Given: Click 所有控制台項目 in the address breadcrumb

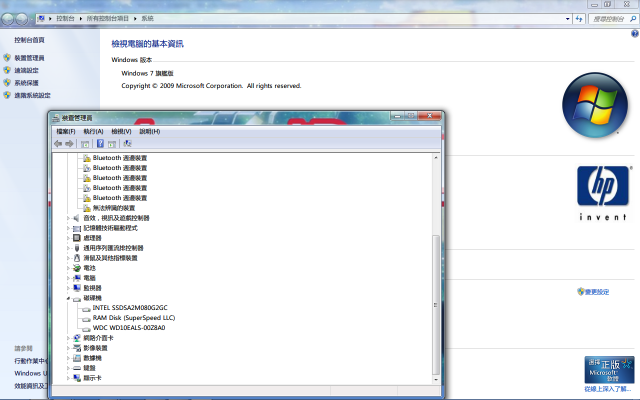Looking at the screenshot, I should pos(108,18).
